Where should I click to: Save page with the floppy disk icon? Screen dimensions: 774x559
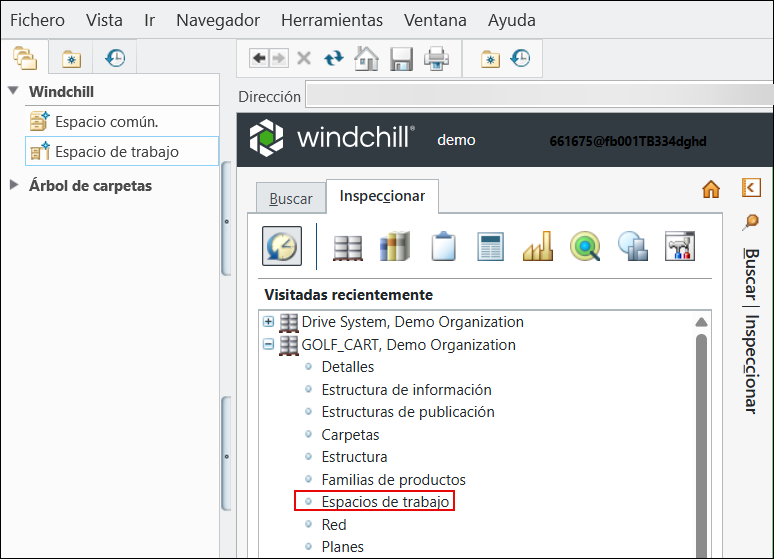[401, 59]
